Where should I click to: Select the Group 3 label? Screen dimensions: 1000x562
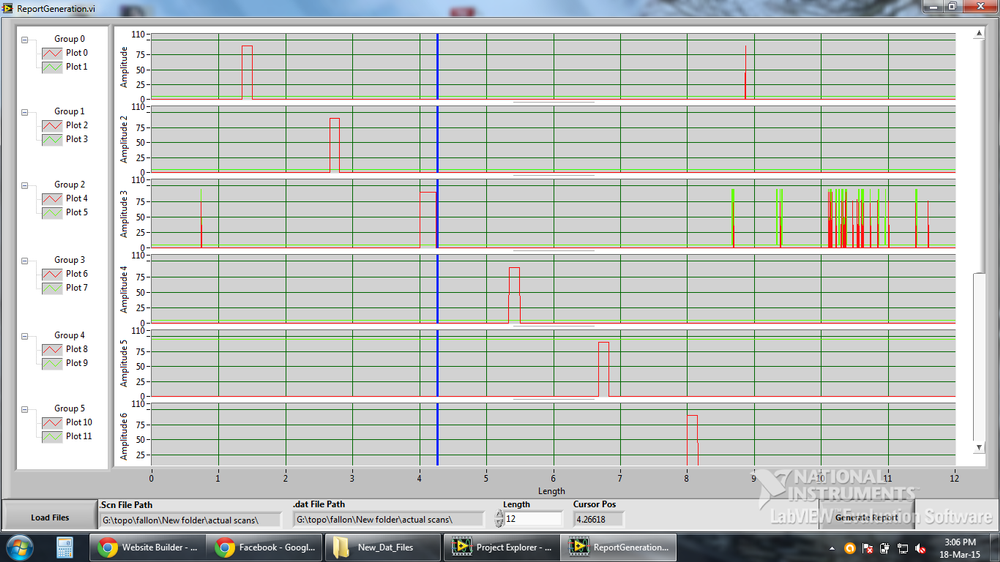click(x=70, y=260)
